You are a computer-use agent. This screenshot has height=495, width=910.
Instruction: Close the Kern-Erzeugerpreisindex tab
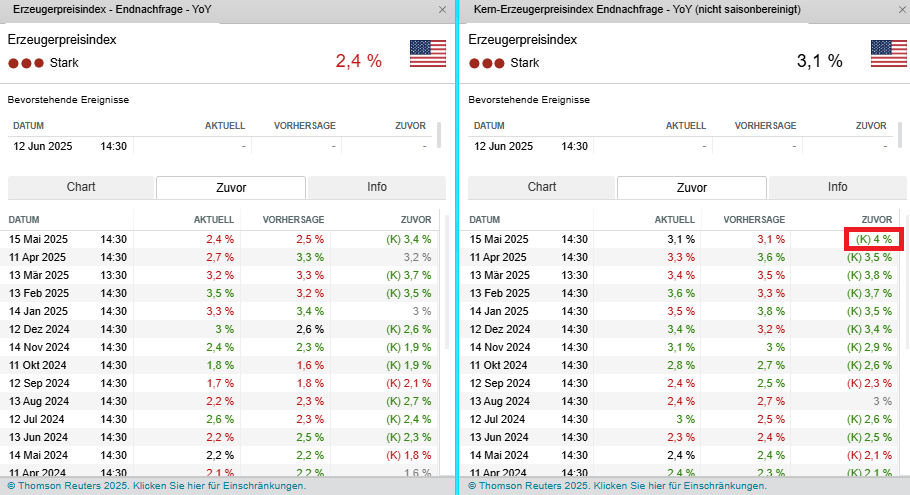[x=903, y=10]
